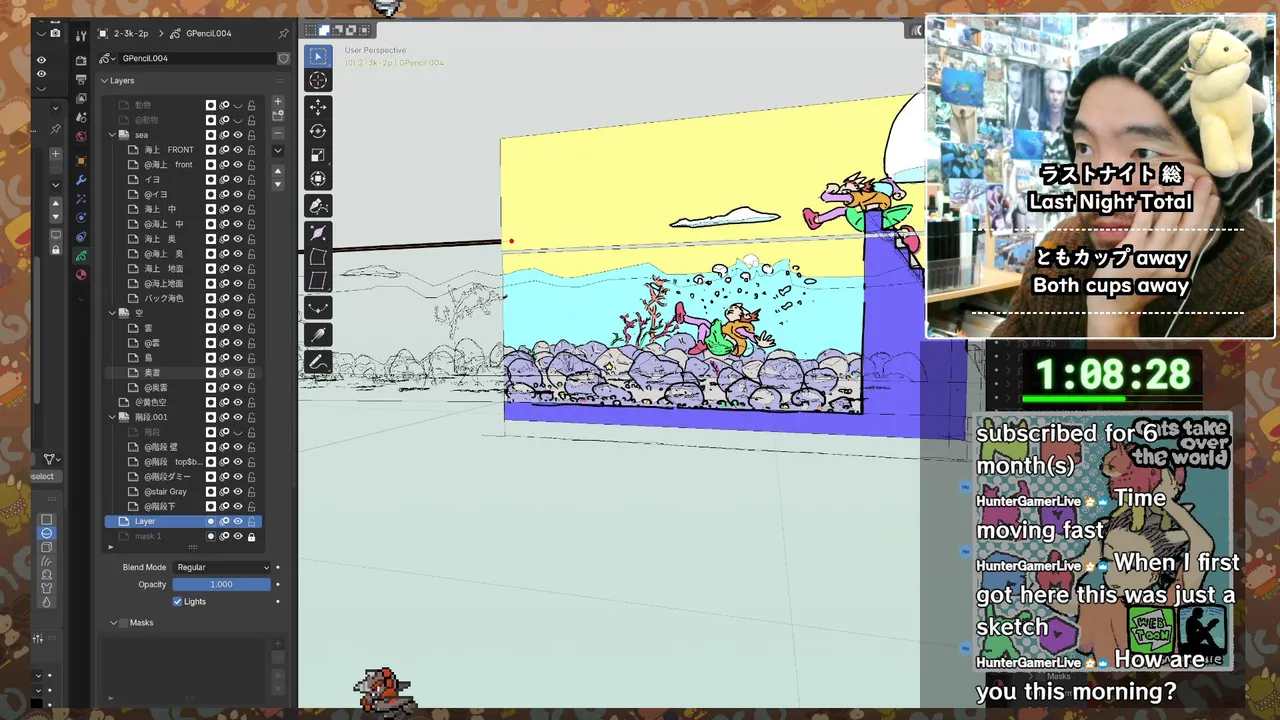Viewport: 1280px width, 720px height.
Task: Select the Rotate tool
Action: tap(318, 131)
